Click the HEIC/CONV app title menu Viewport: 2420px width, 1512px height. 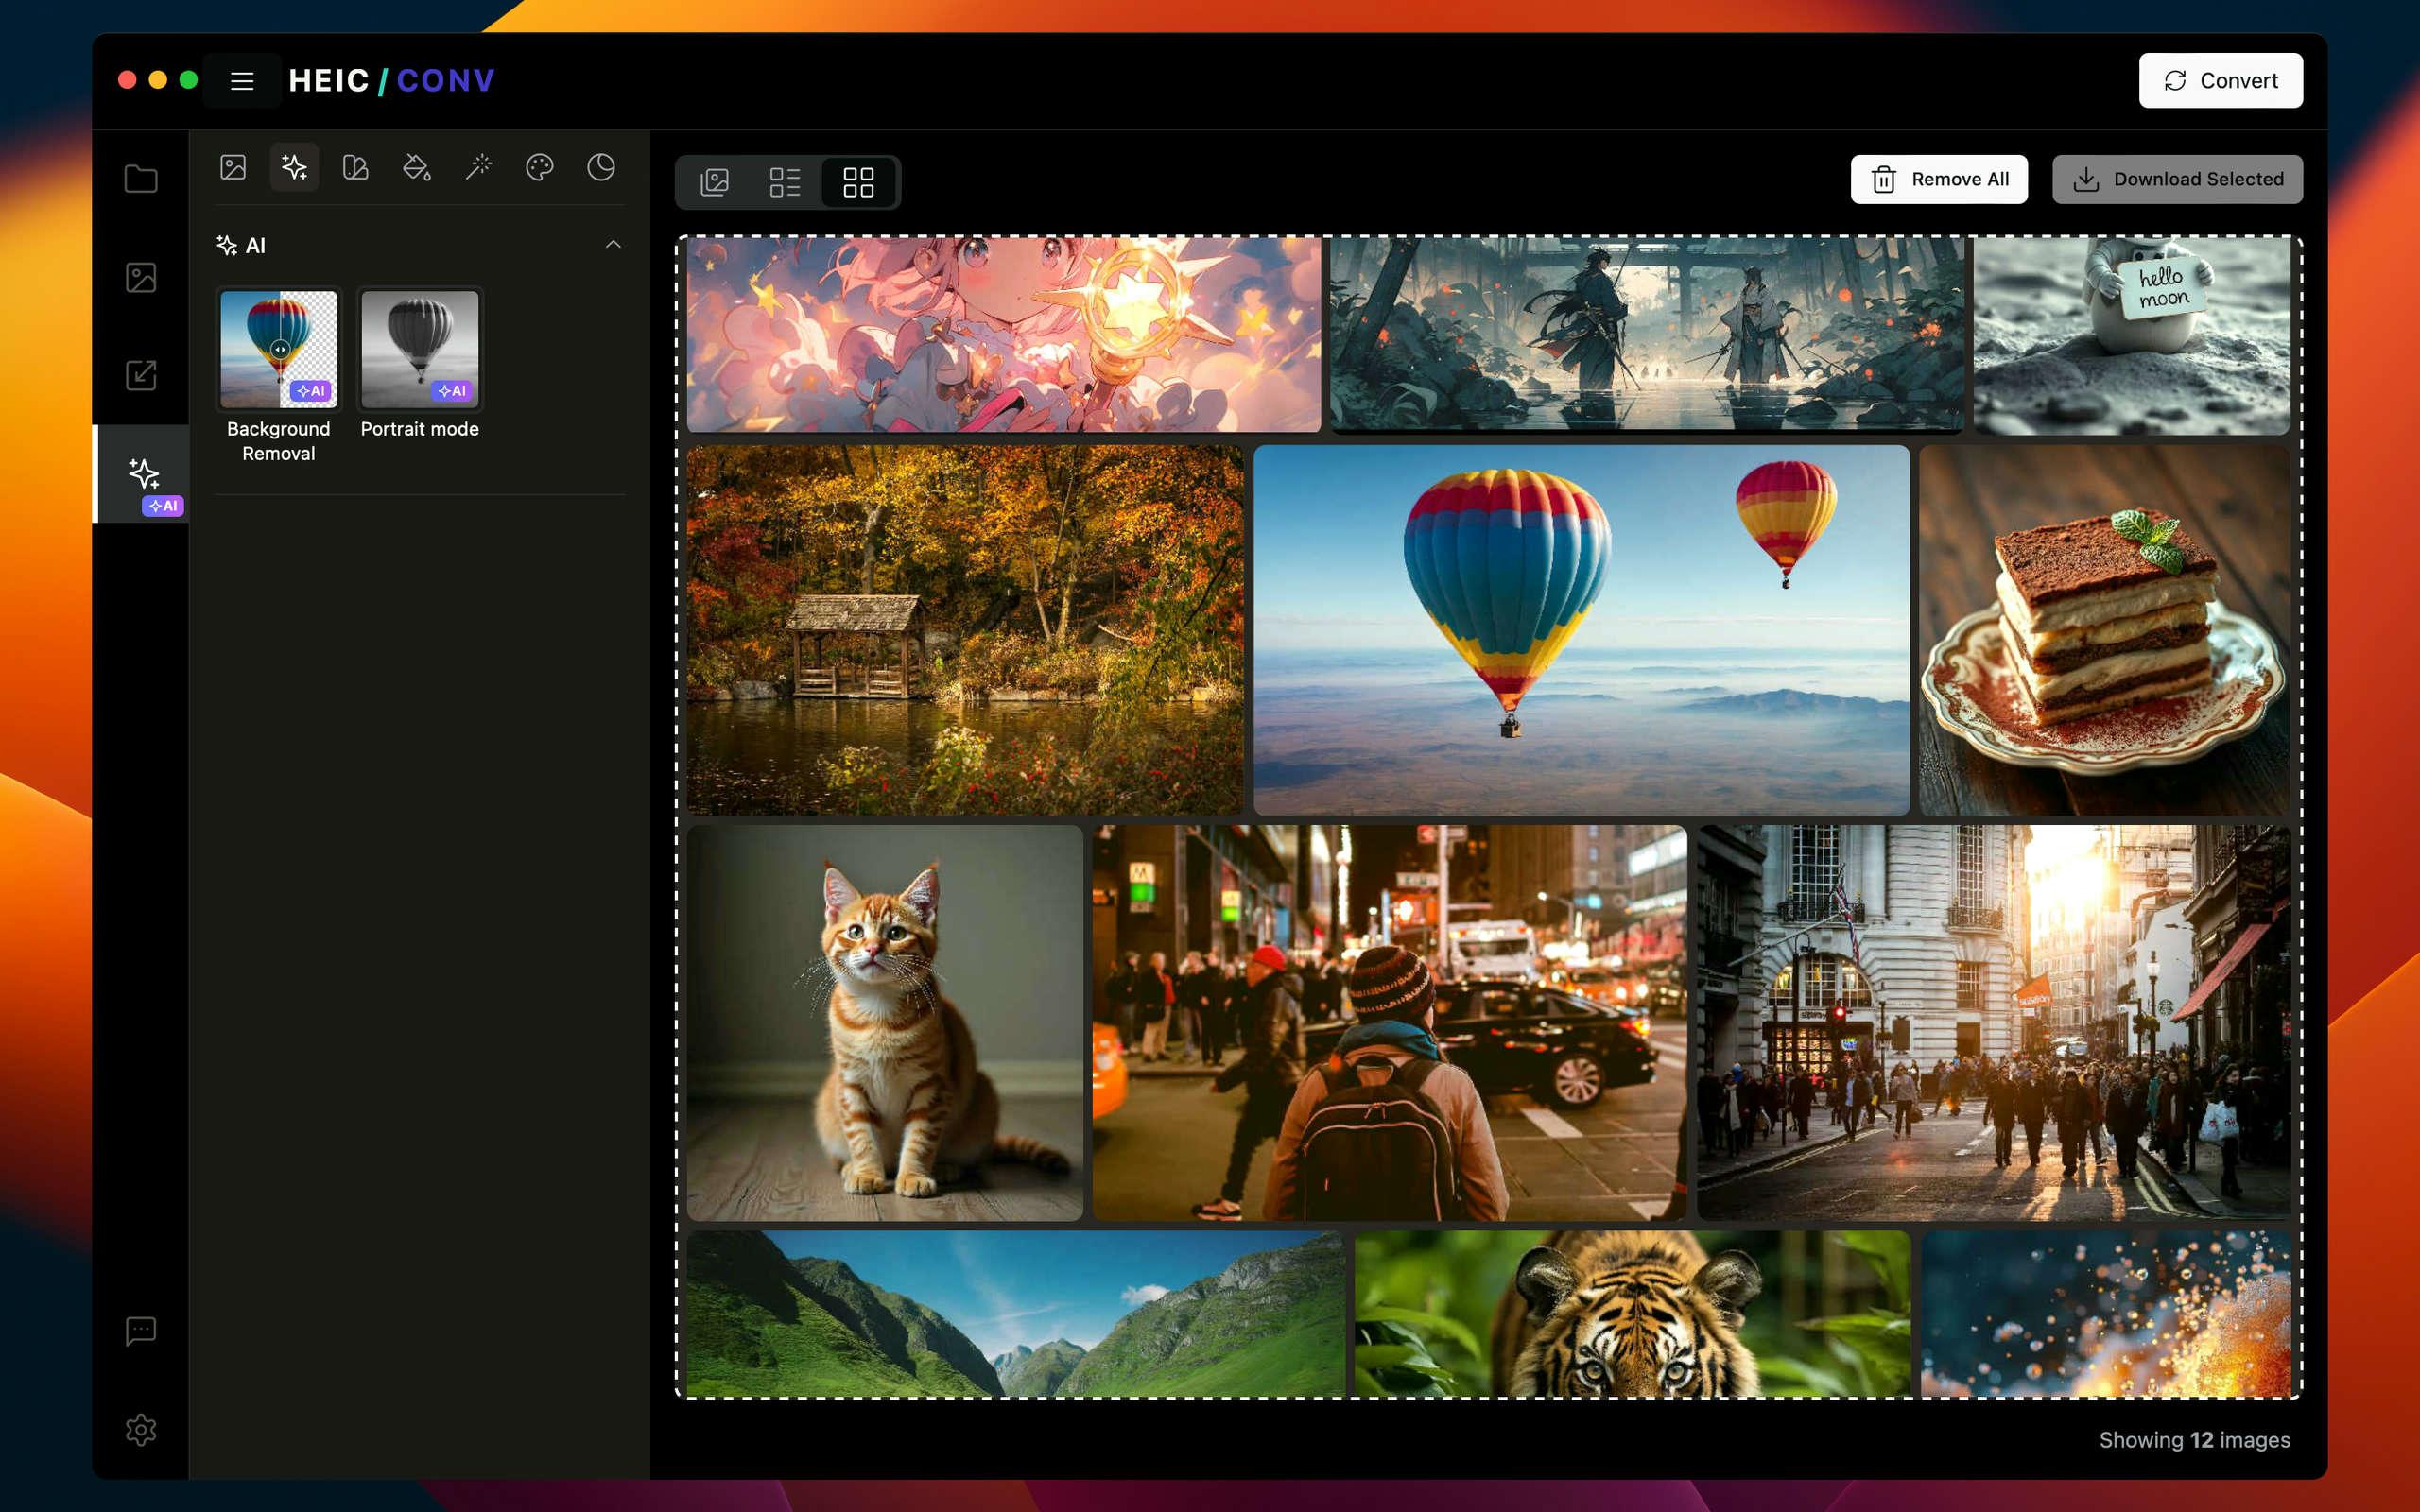pyautogui.click(x=392, y=80)
